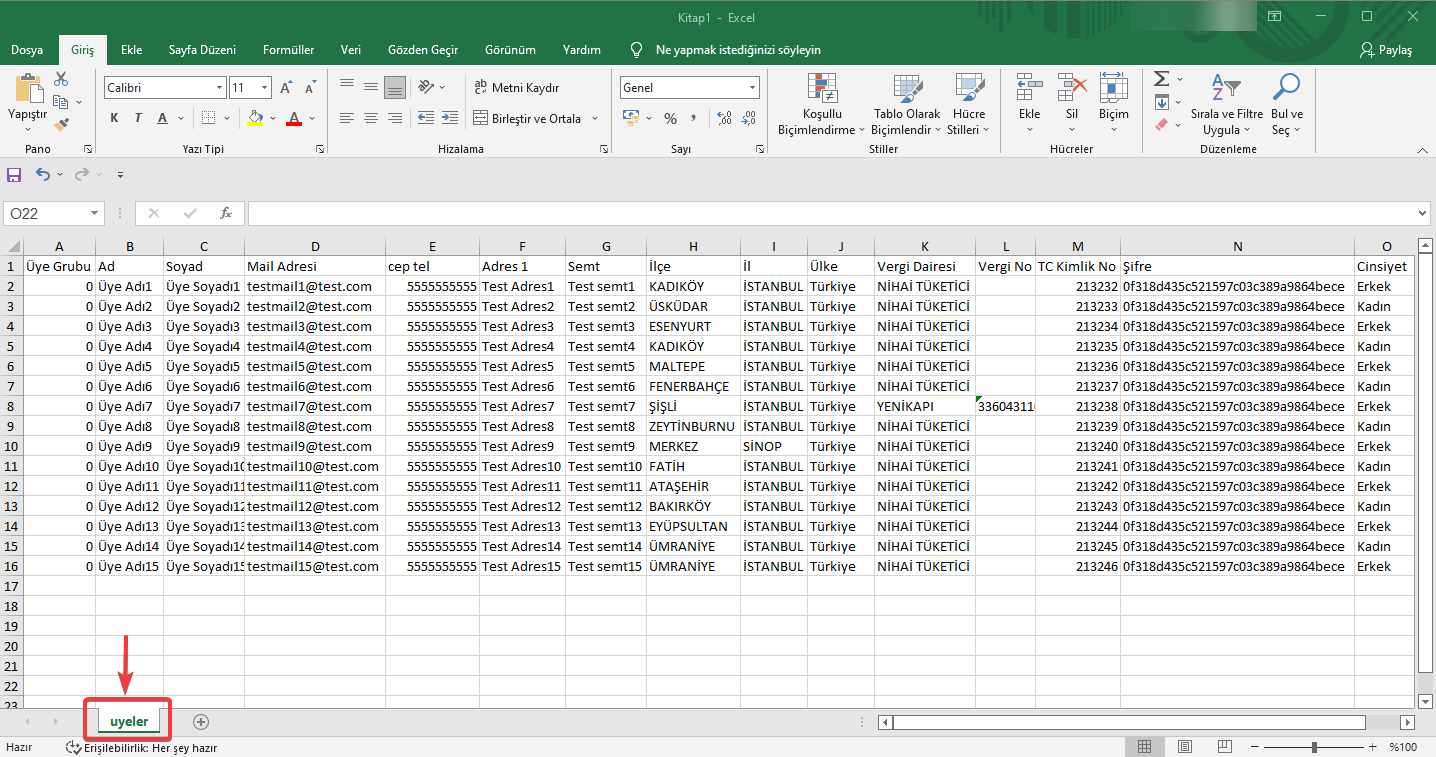Open Tablo Olarak Biçimlendir button
The width and height of the screenshot is (1436, 757).
coord(907,105)
